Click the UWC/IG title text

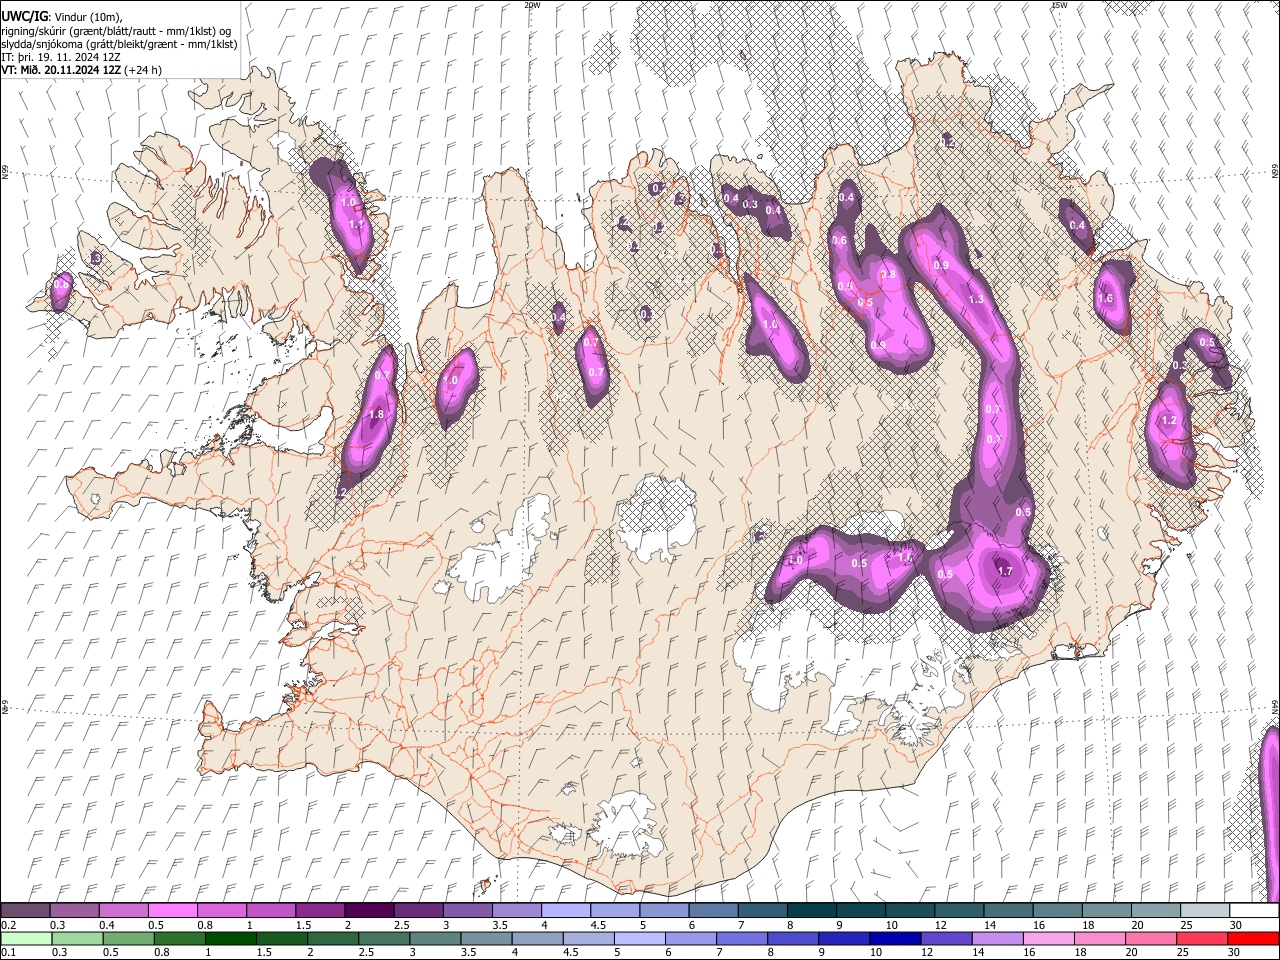(23, 15)
